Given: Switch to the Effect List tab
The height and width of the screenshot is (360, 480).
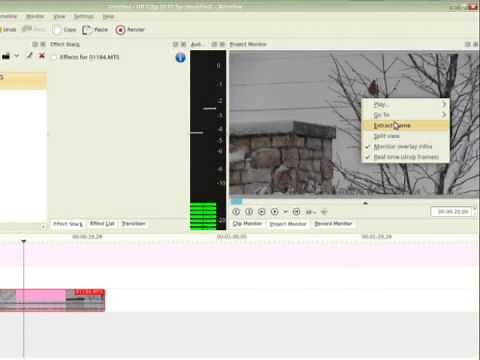Looking at the screenshot, I should (102, 224).
